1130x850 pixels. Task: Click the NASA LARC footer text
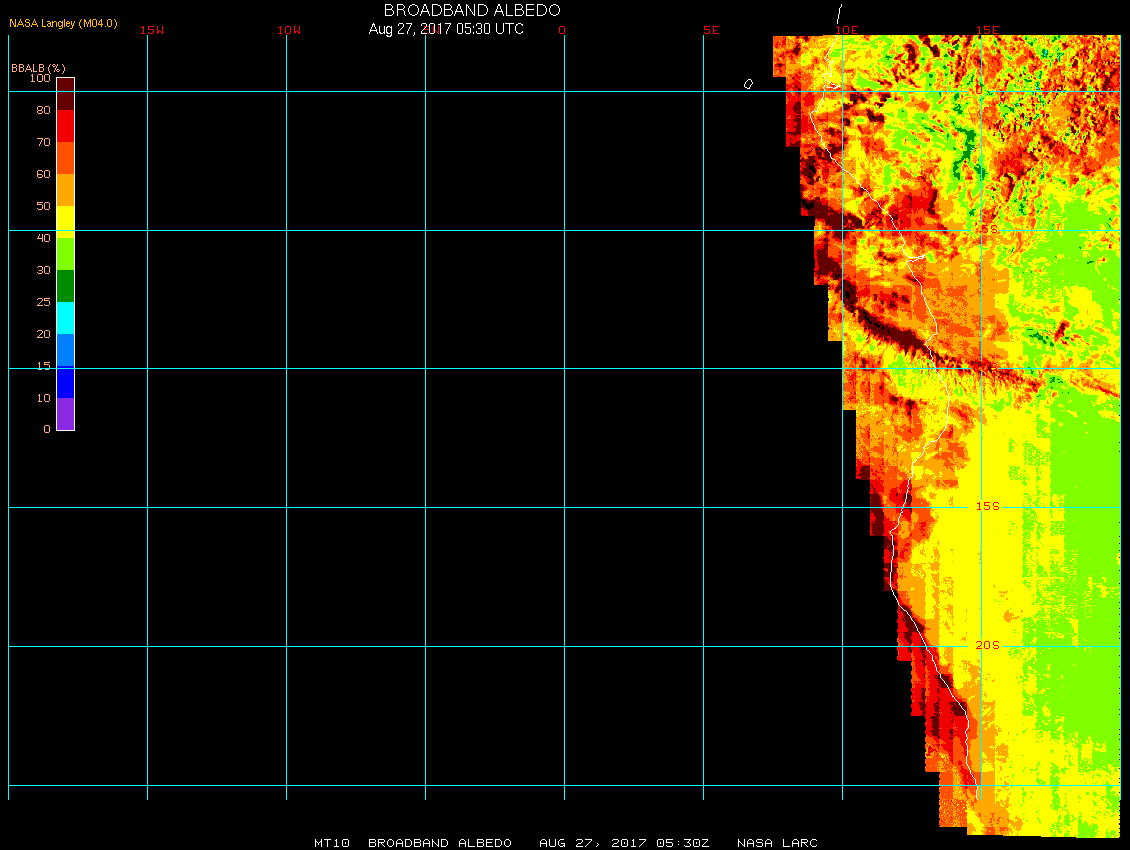pyautogui.click(x=777, y=843)
